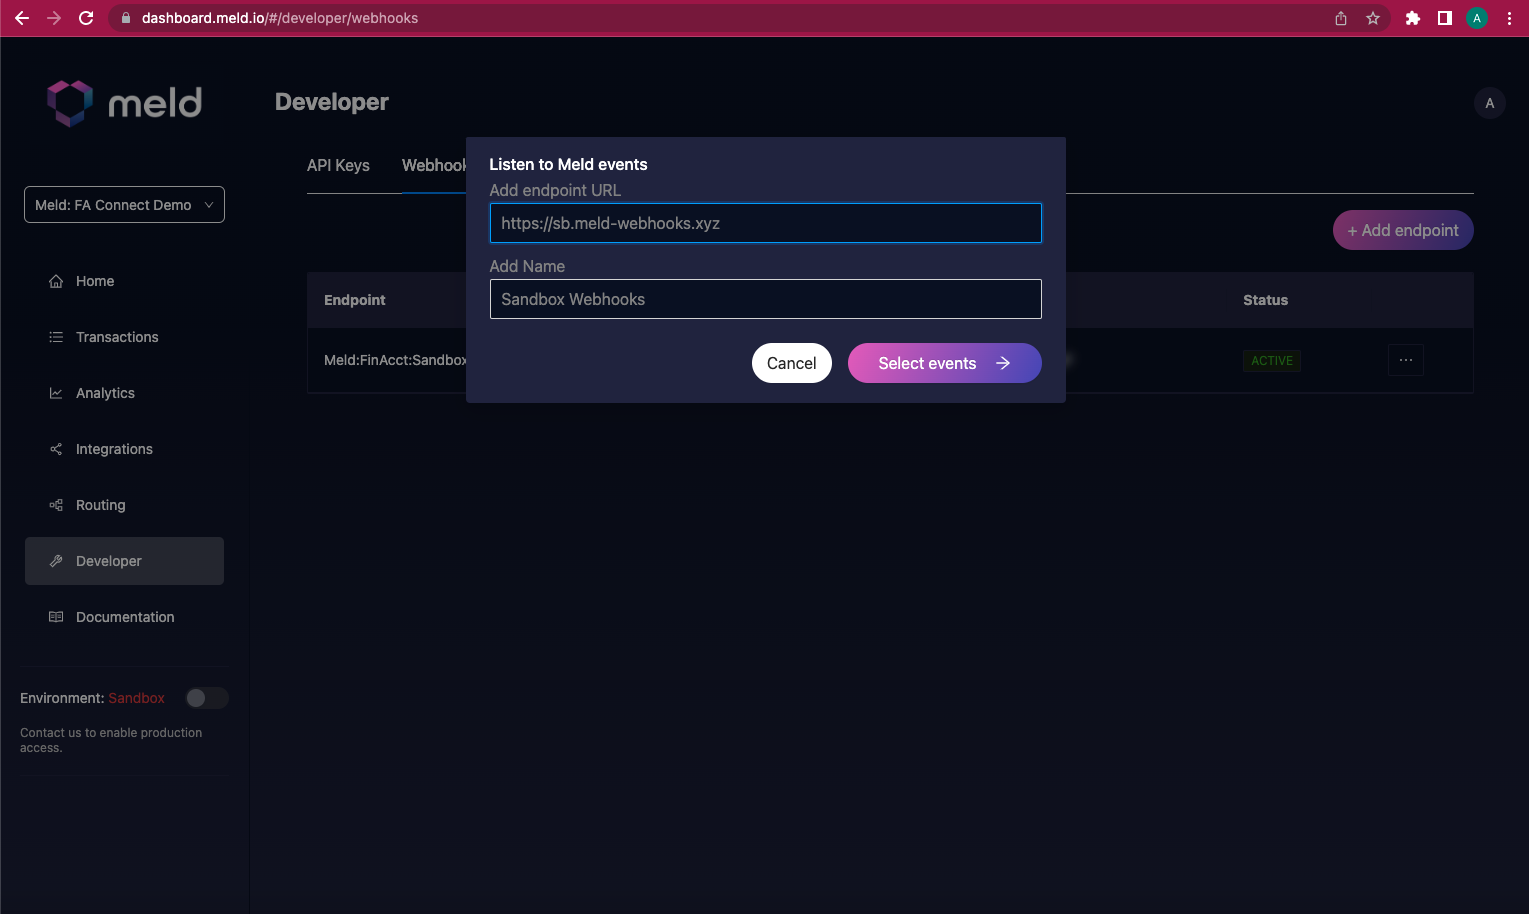Screen dimensions: 1529x914
Task: Open Transactions list icon in sidebar
Action: tap(56, 337)
